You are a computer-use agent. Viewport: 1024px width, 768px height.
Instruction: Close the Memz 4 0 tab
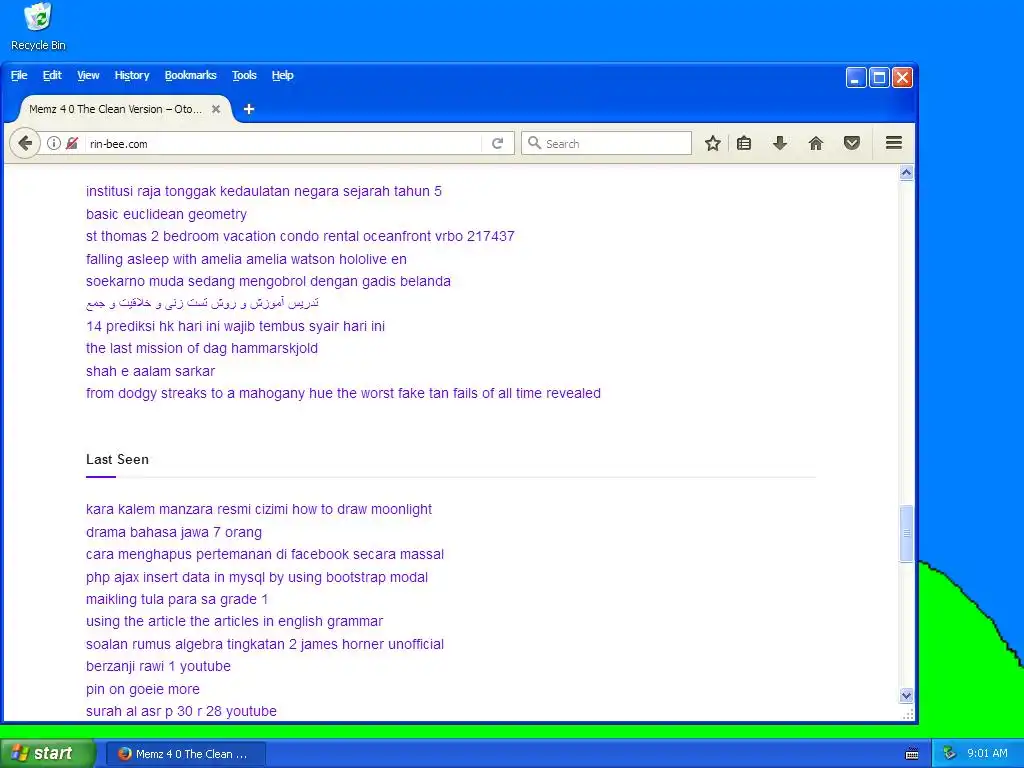coord(216,109)
